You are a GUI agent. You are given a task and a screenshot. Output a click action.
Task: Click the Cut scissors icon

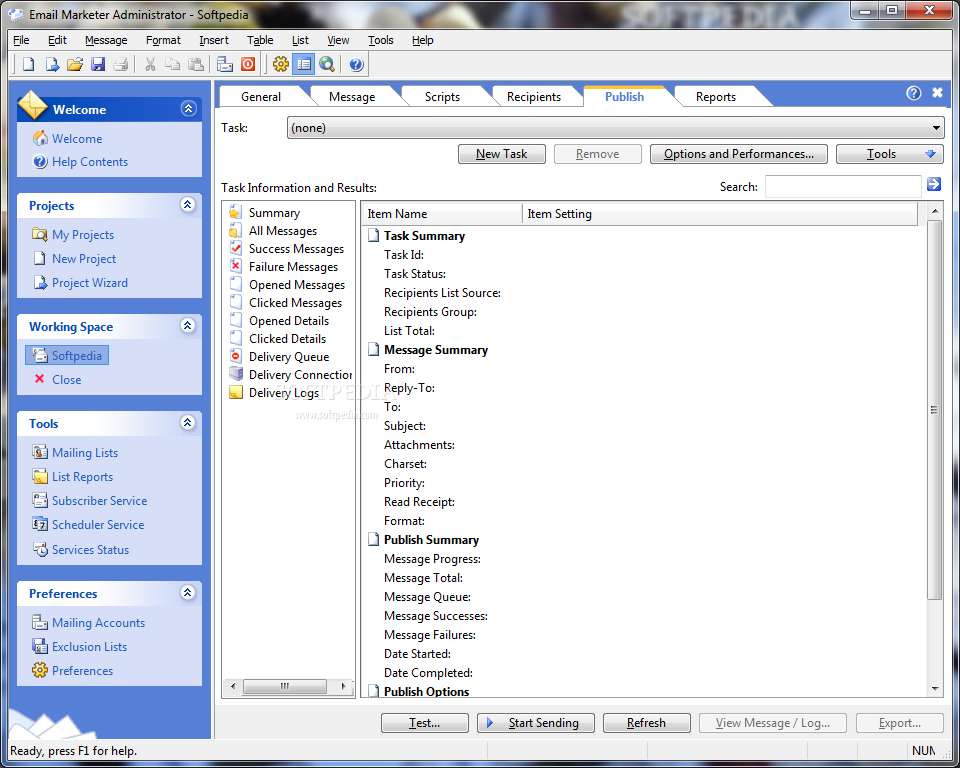150,64
